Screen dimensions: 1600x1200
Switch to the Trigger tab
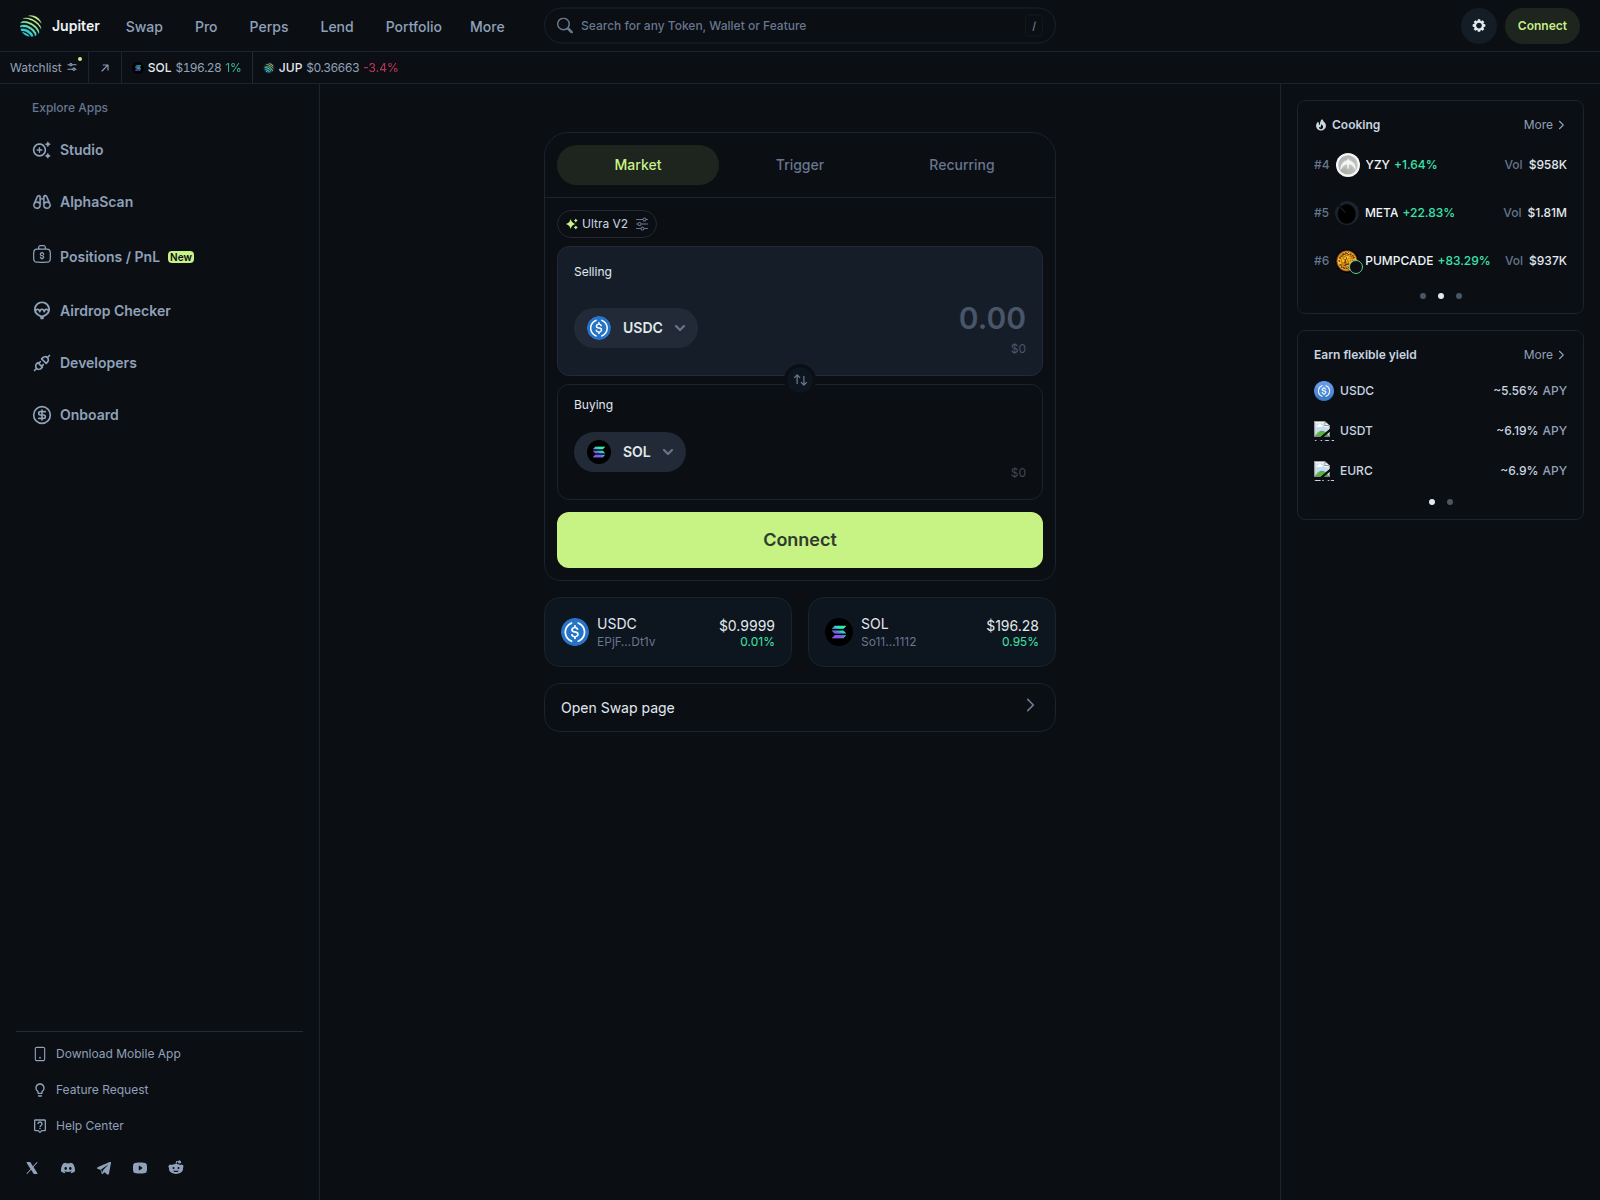(x=799, y=164)
